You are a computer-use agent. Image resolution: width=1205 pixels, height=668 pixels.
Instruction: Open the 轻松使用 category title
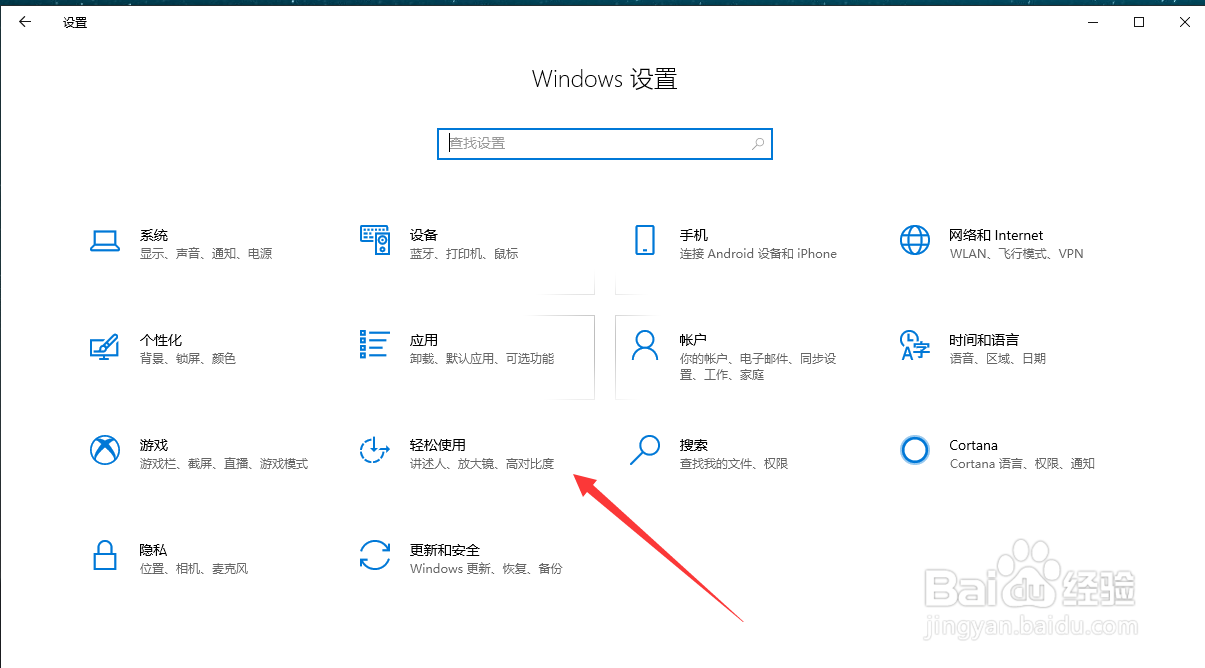(438, 445)
